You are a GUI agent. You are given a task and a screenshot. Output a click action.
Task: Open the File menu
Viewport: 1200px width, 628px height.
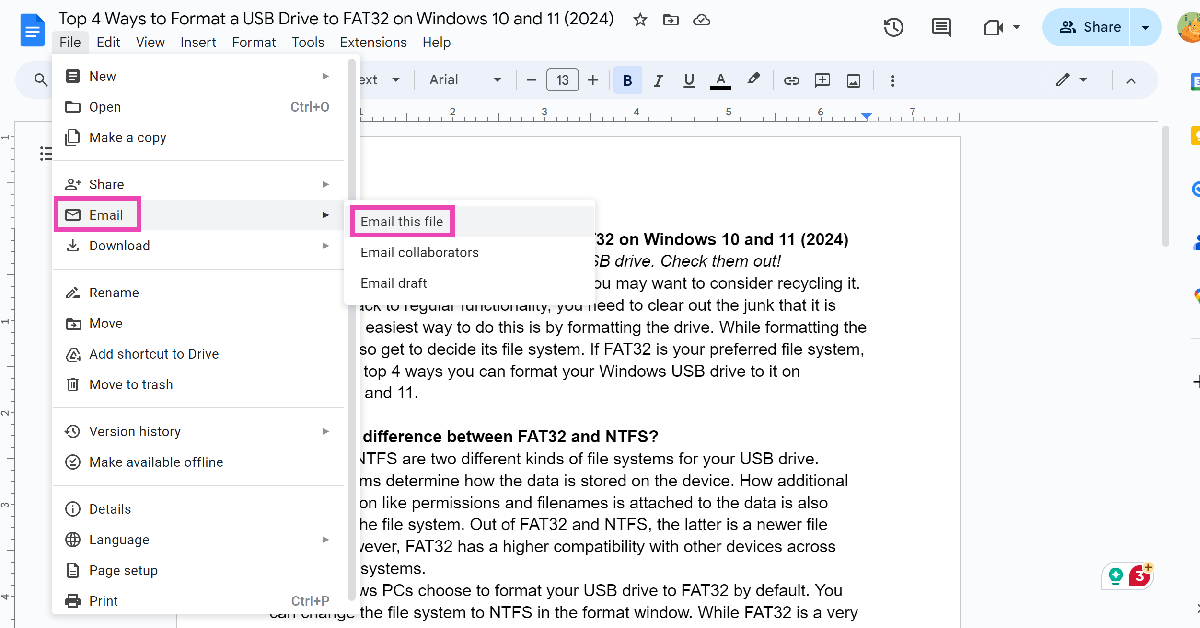[70, 42]
